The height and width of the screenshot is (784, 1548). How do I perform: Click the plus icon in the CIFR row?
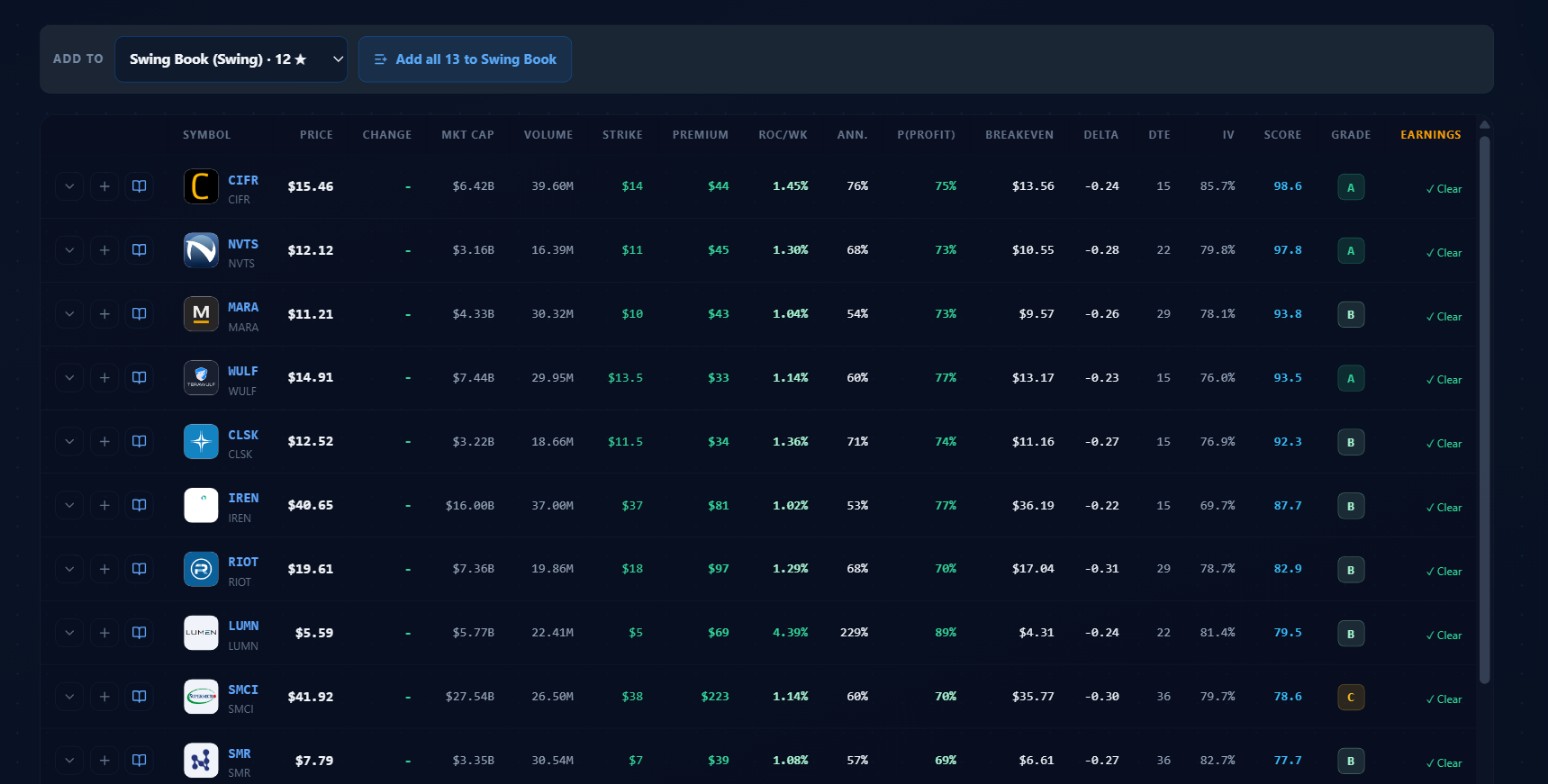104,186
